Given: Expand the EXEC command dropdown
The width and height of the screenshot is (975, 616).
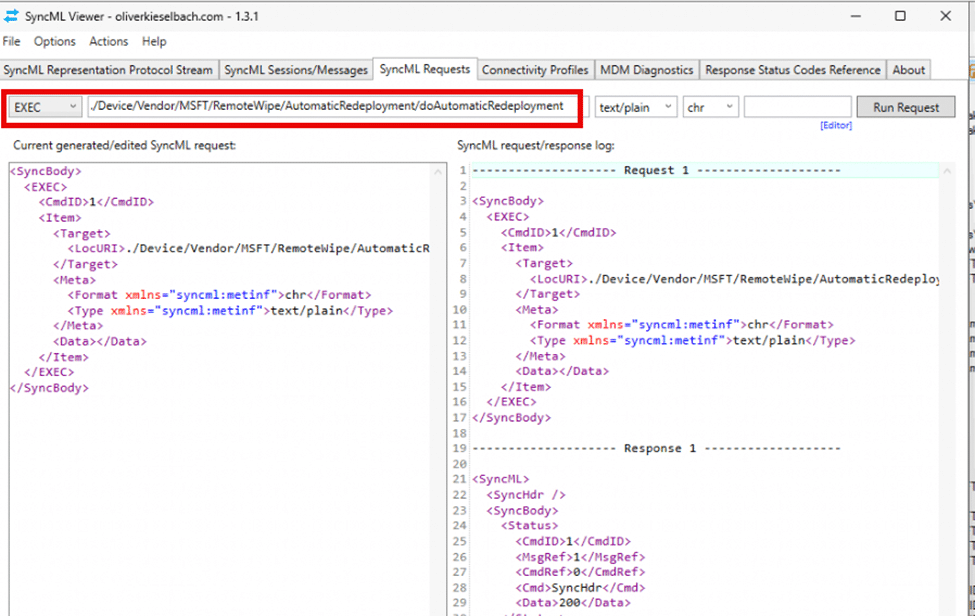Looking at the screenshot, I should pyautogui.click(x=45, y=107).
